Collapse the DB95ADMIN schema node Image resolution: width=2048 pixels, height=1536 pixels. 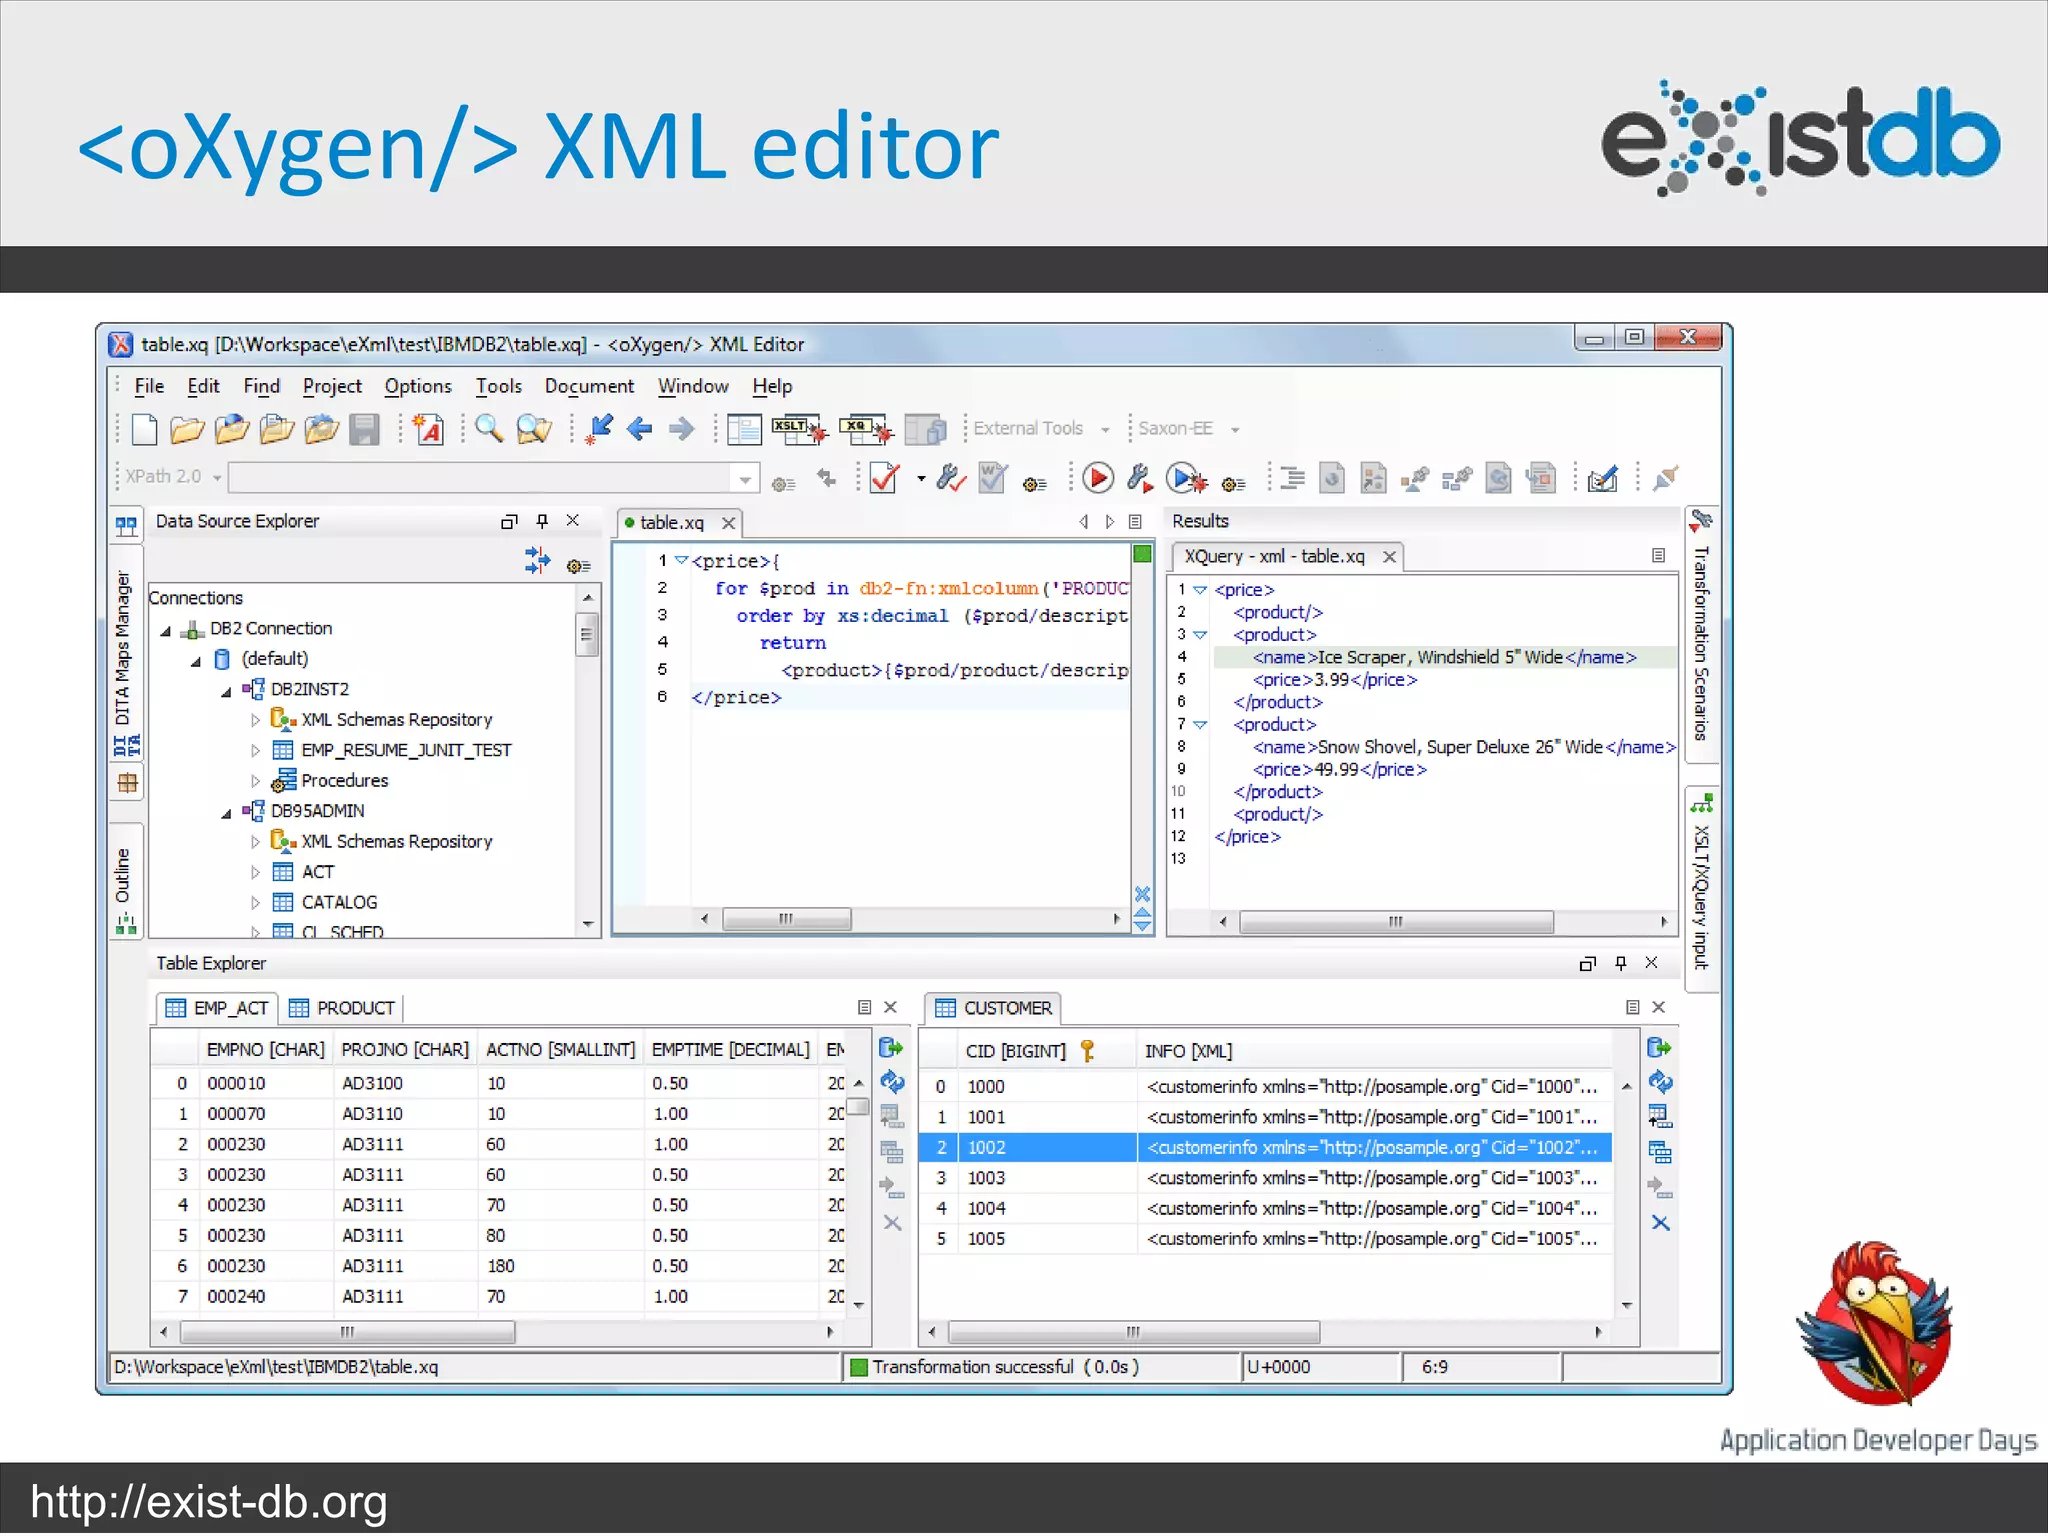click(x=227, y=814)
